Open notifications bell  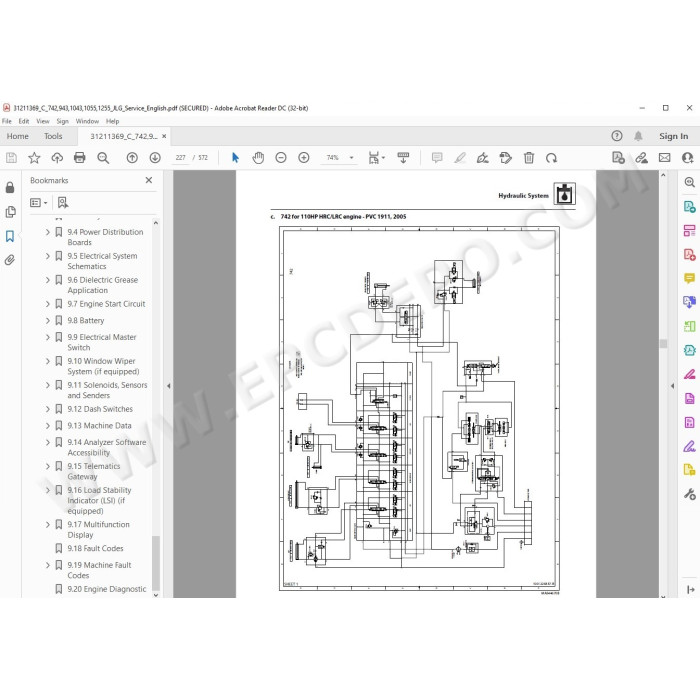click(638, 136)
